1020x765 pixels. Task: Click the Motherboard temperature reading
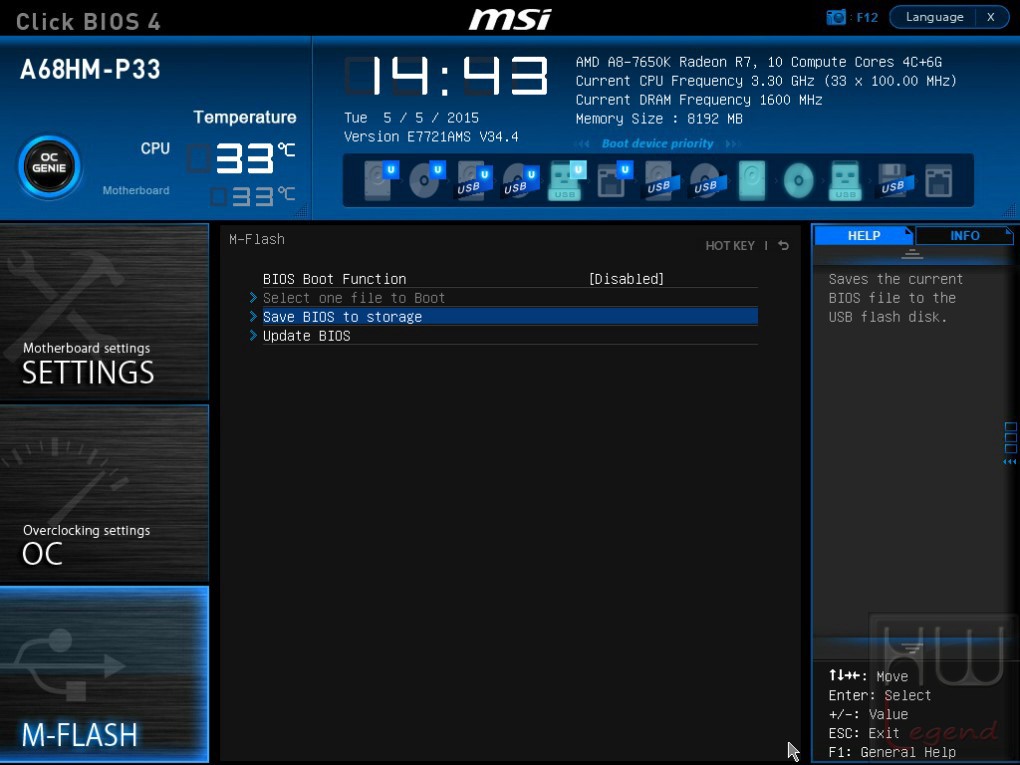(x=254, y=196)
